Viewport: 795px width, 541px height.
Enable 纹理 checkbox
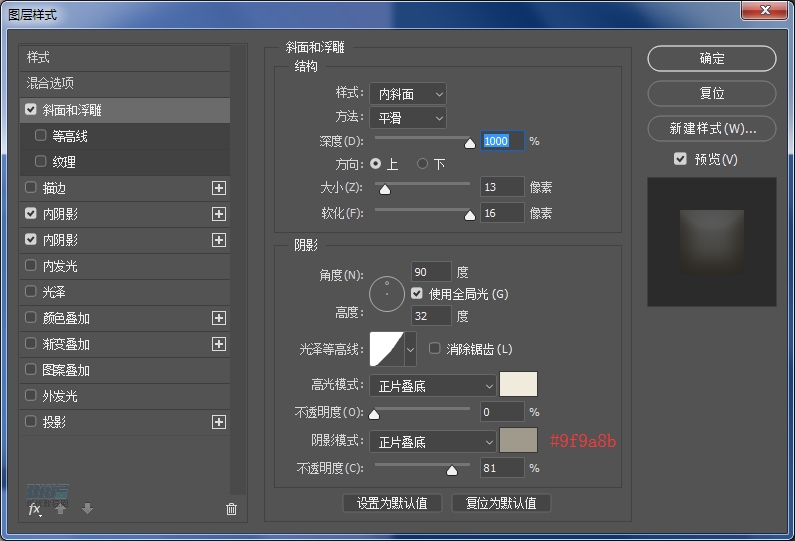pos(41,161)
